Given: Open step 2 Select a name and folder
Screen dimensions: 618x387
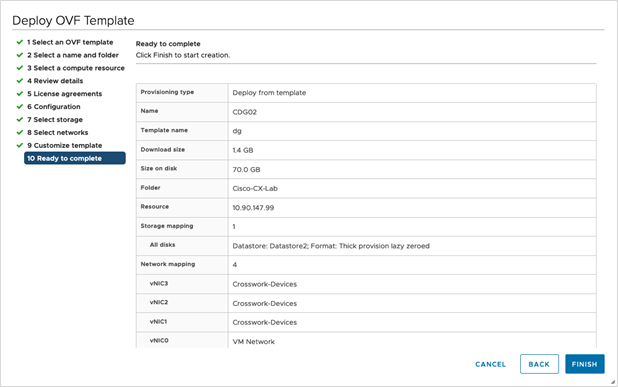Looking at the screenshot, I should [73, 55].
